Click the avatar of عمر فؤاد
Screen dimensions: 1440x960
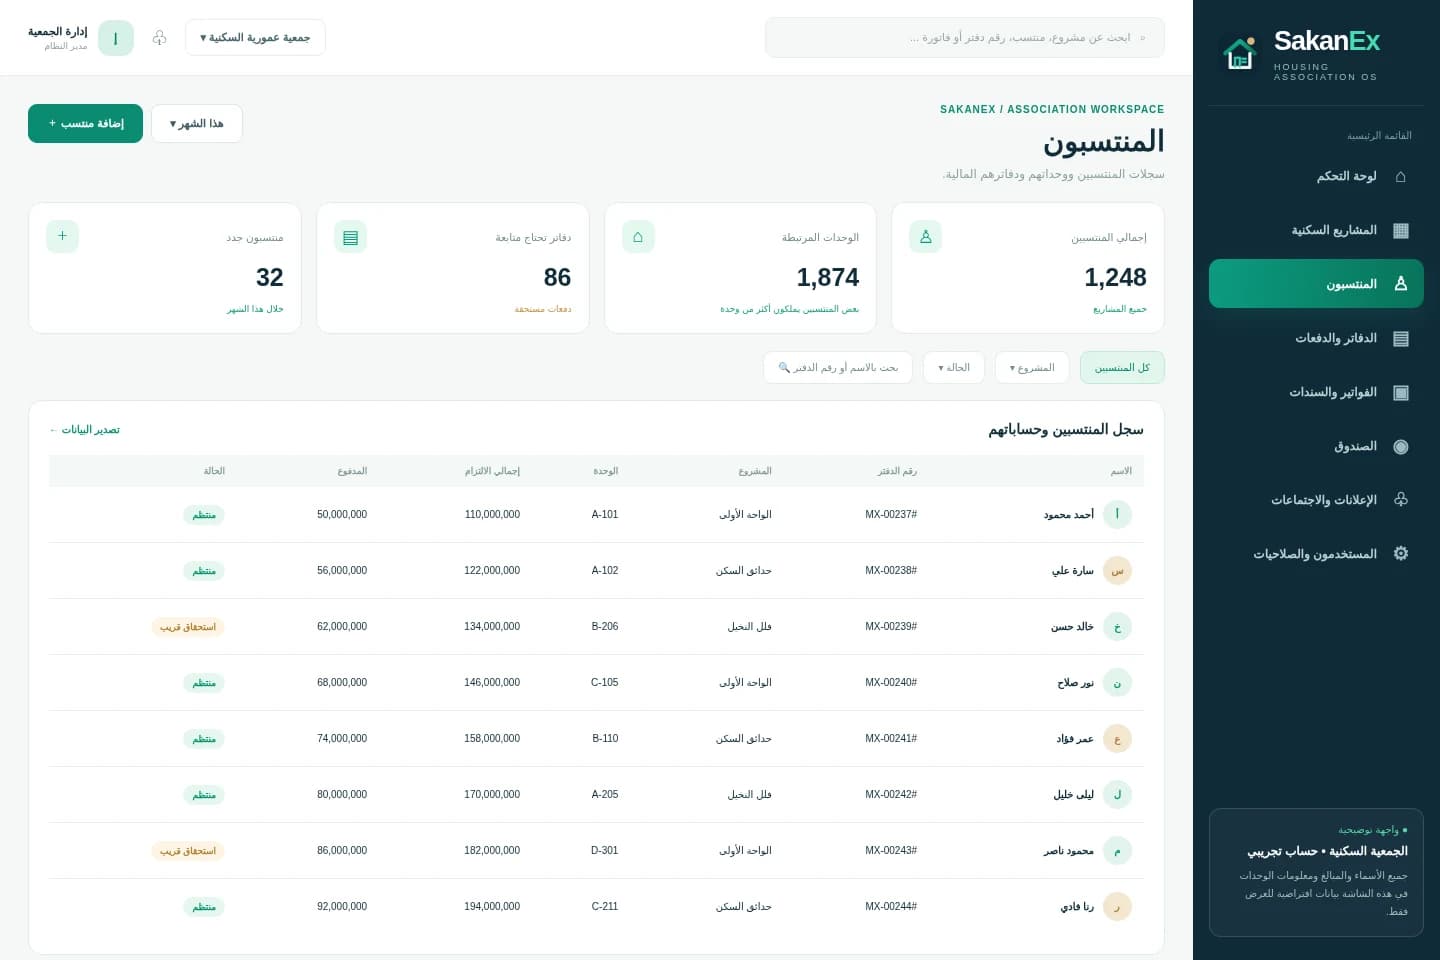[x=1117, y=738]
